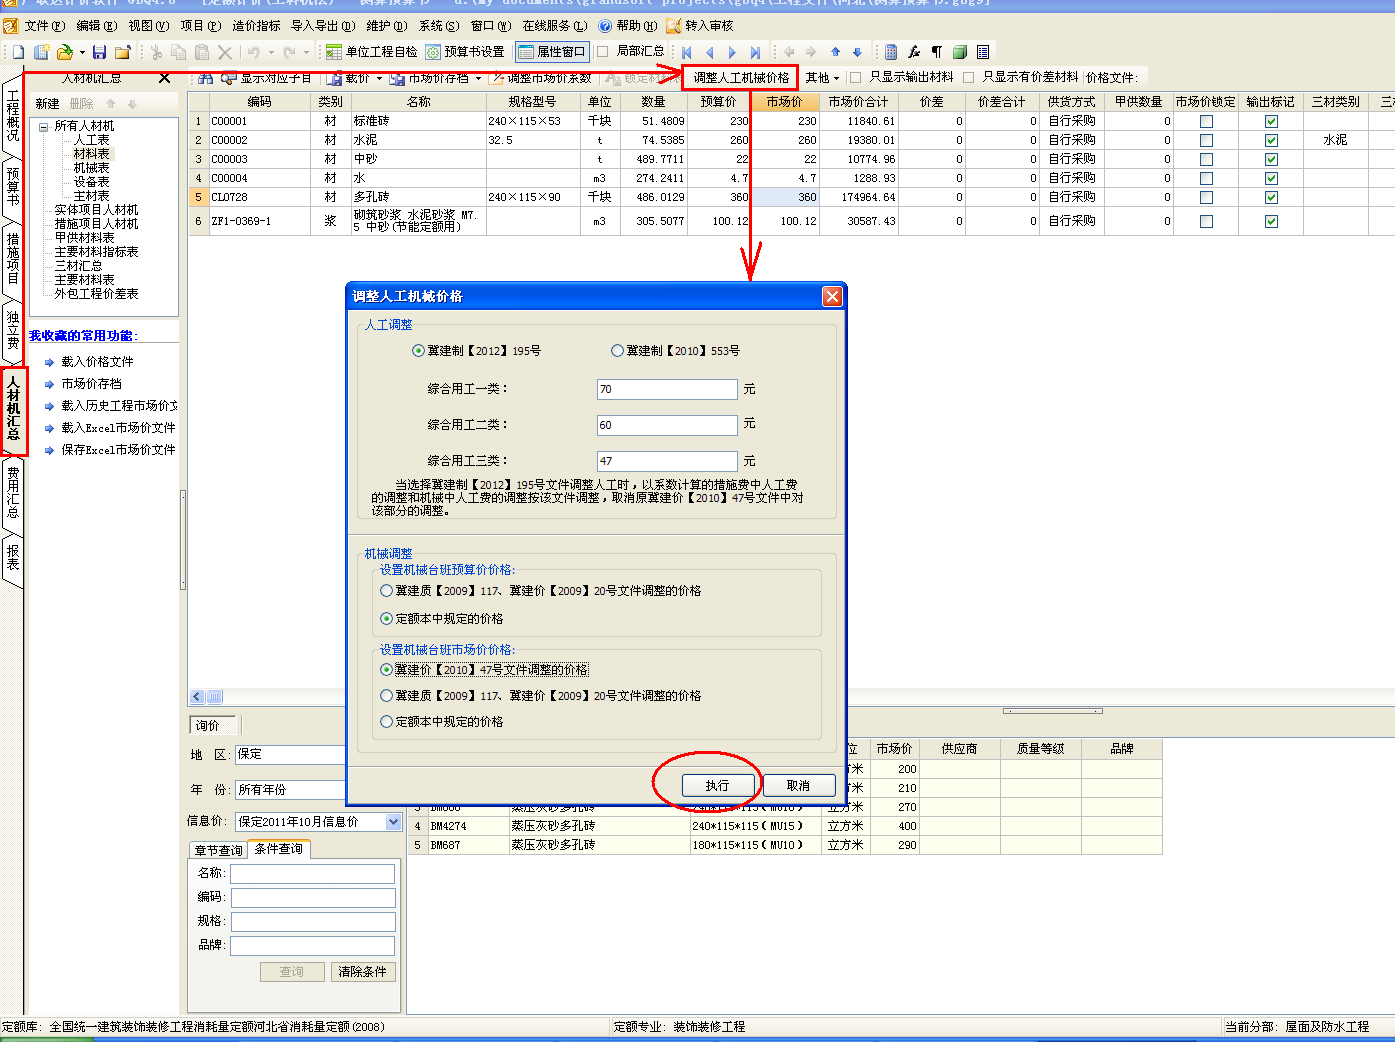Click previous record blue arrow
This screenshot has height=1042, width=1395.
[x=710, y=52]
